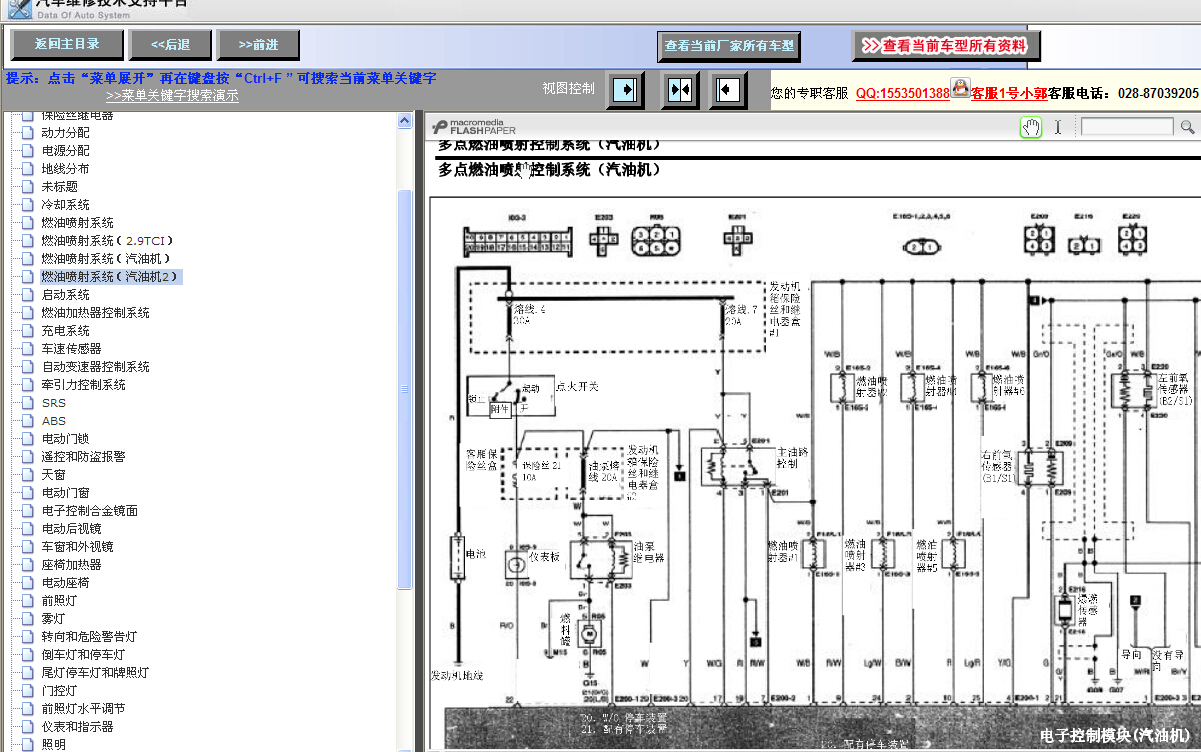Image resolution: width=1201 pixels, height=752 pixels.
Task: Open 冷却系统 tree item
Action: tap(65, 204)
